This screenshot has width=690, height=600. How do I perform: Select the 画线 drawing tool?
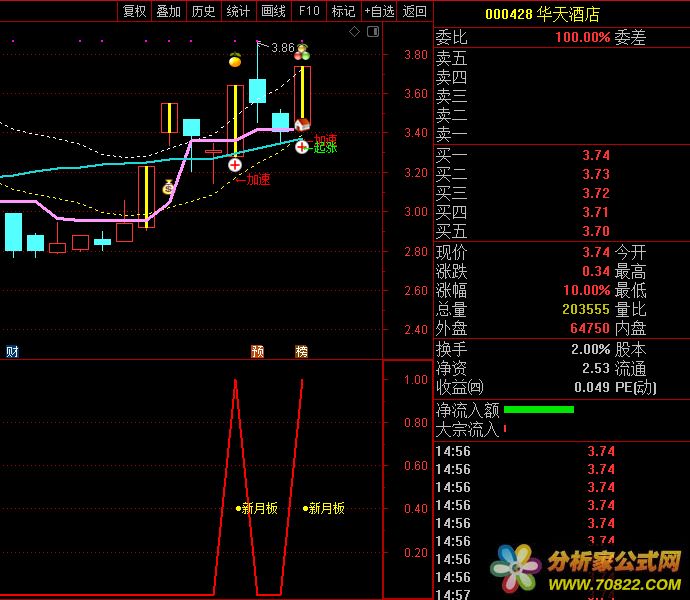pos(273,11)
